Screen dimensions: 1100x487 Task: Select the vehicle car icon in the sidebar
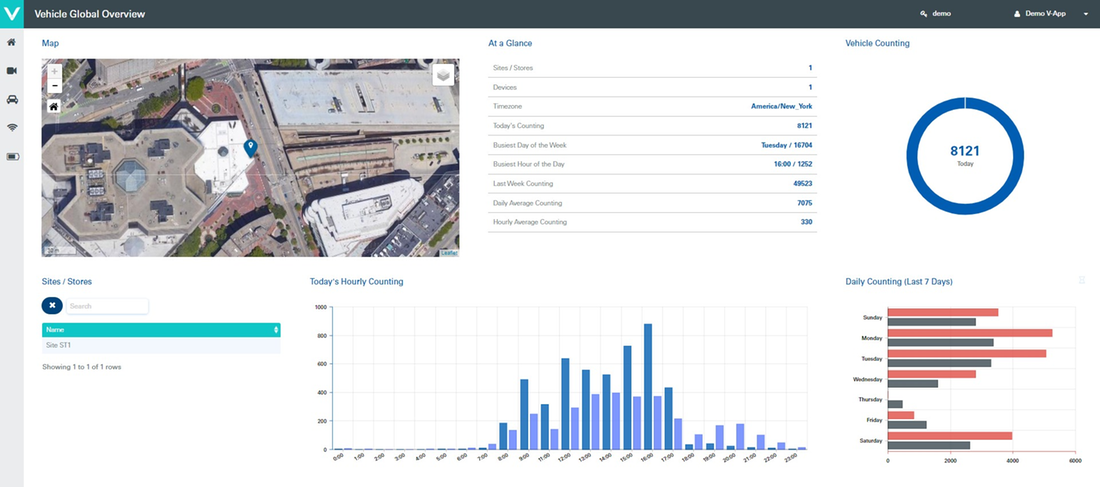pyautogui.click(x=12, y=100)
